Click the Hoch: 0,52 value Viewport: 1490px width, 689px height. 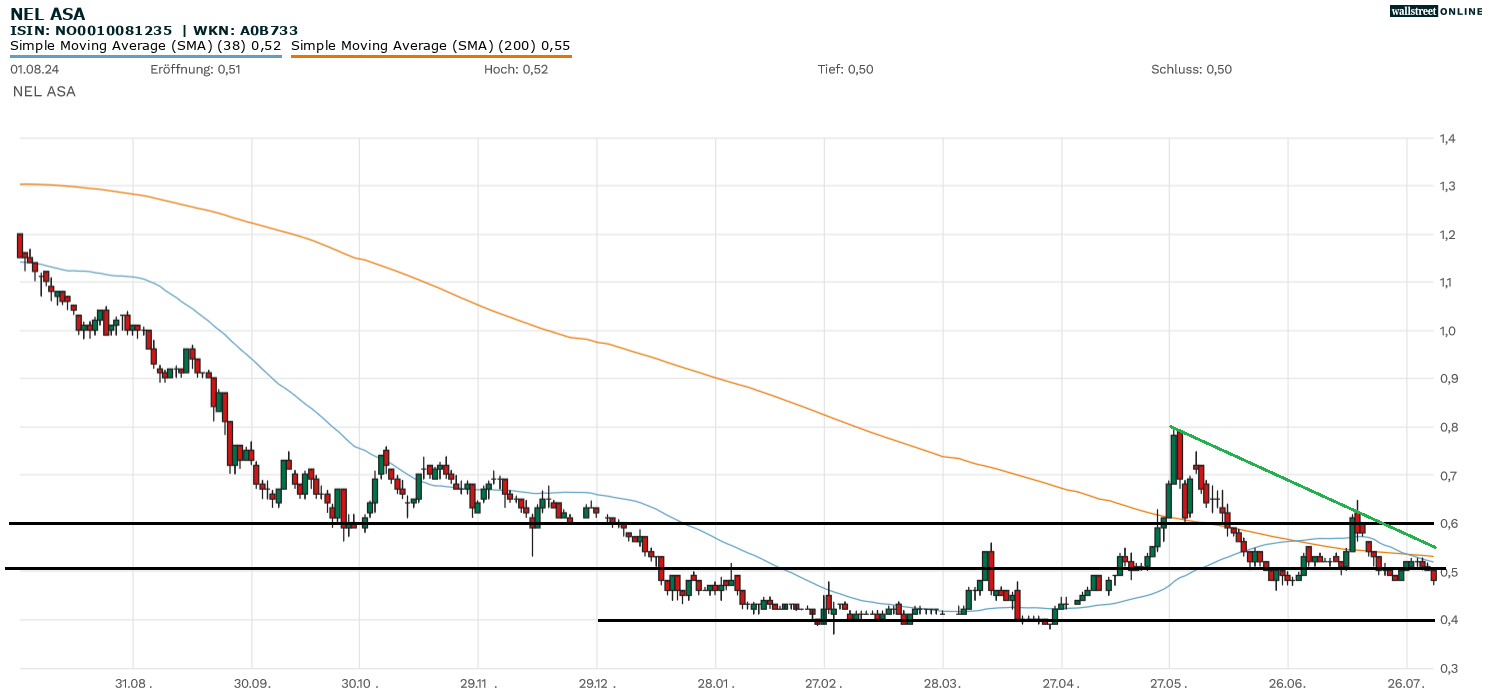516,69
